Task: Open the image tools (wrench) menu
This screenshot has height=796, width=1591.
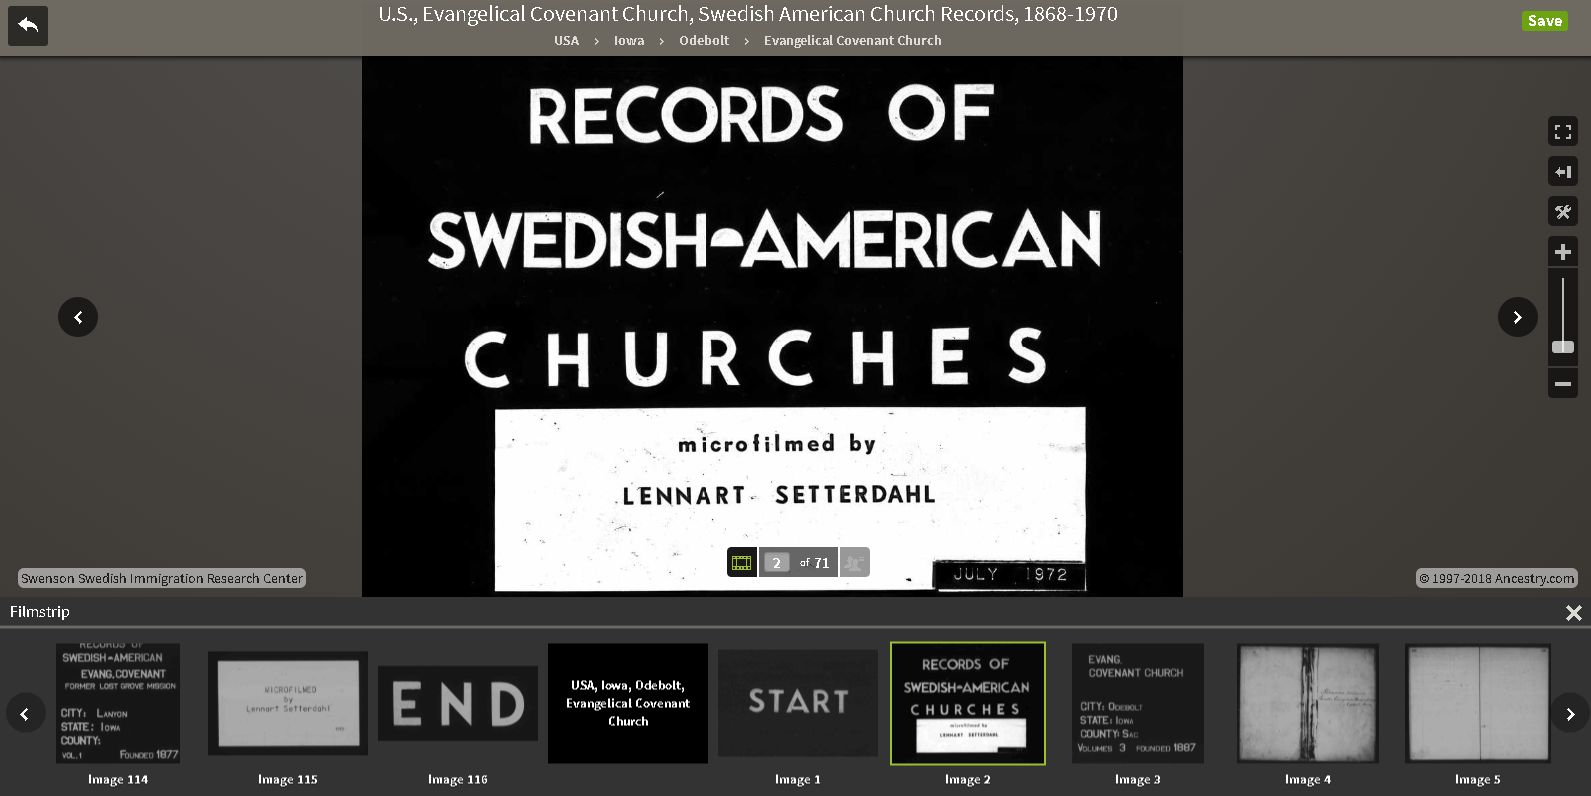Action: 1562,211
